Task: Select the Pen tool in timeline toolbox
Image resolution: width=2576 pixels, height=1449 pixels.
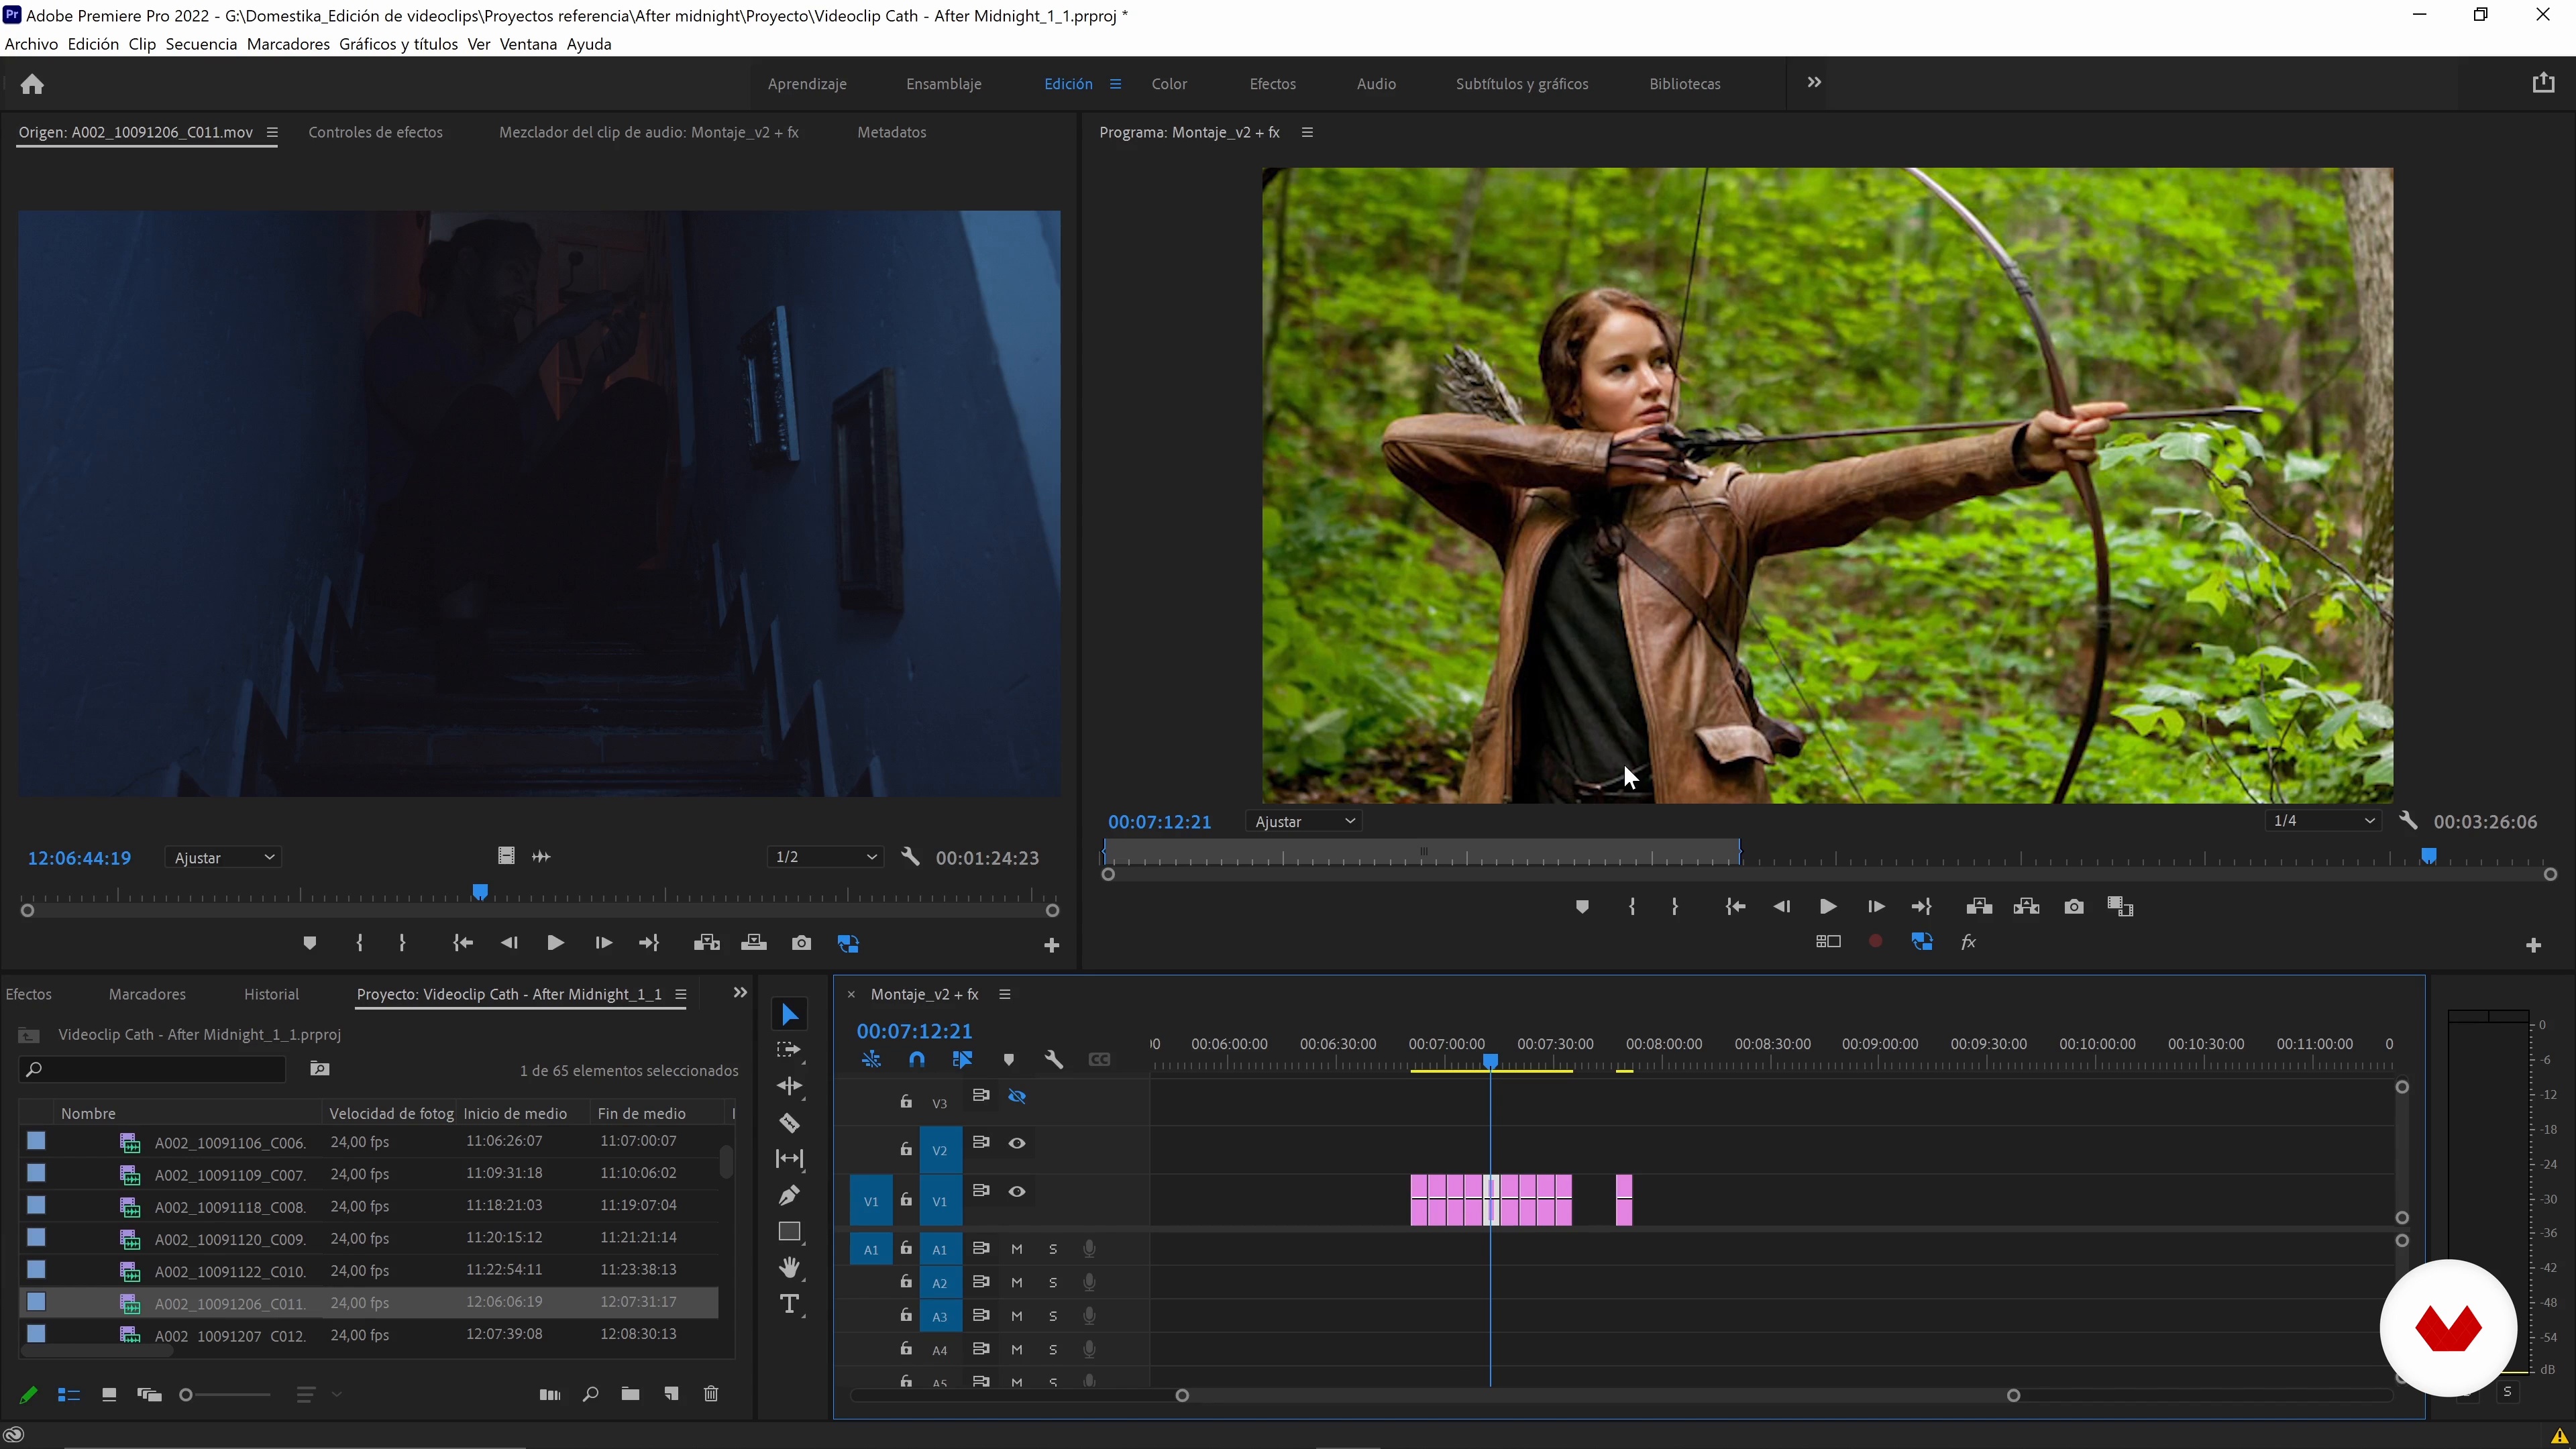Action: click(x=789, y=1196)
